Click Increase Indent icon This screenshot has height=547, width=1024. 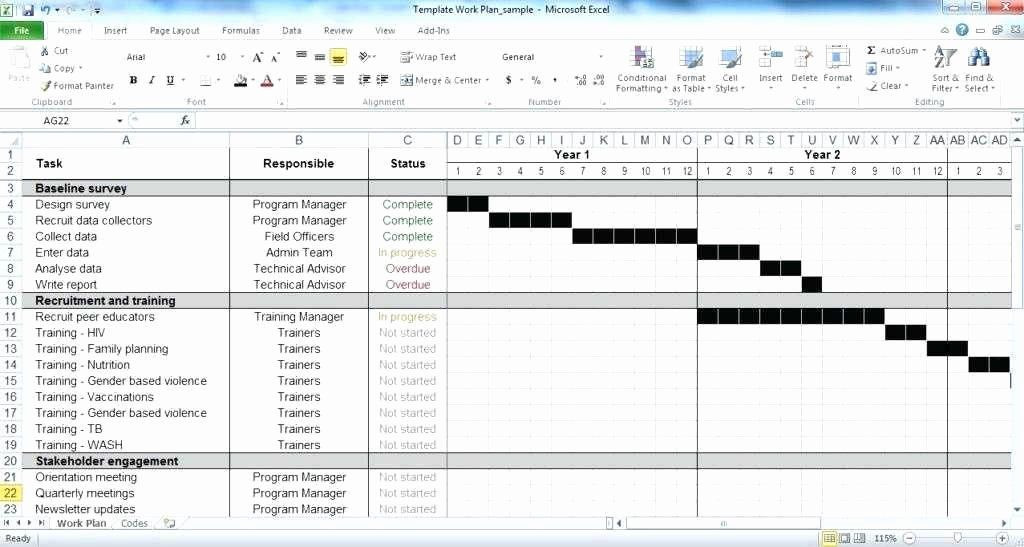coord(383,80)
